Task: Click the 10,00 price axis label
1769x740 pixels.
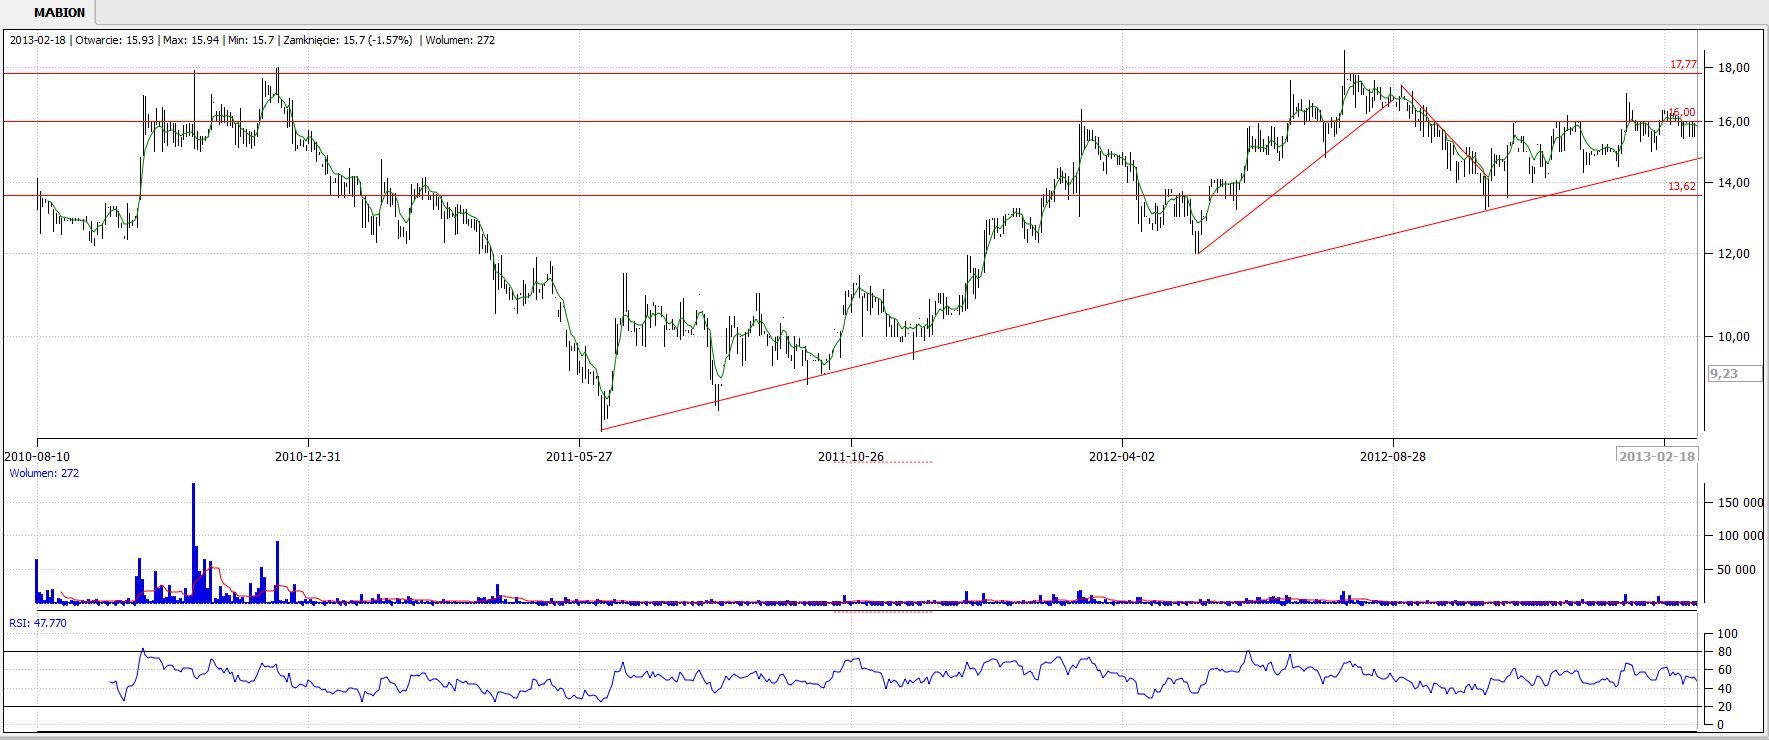Action: click(1734, 337)
